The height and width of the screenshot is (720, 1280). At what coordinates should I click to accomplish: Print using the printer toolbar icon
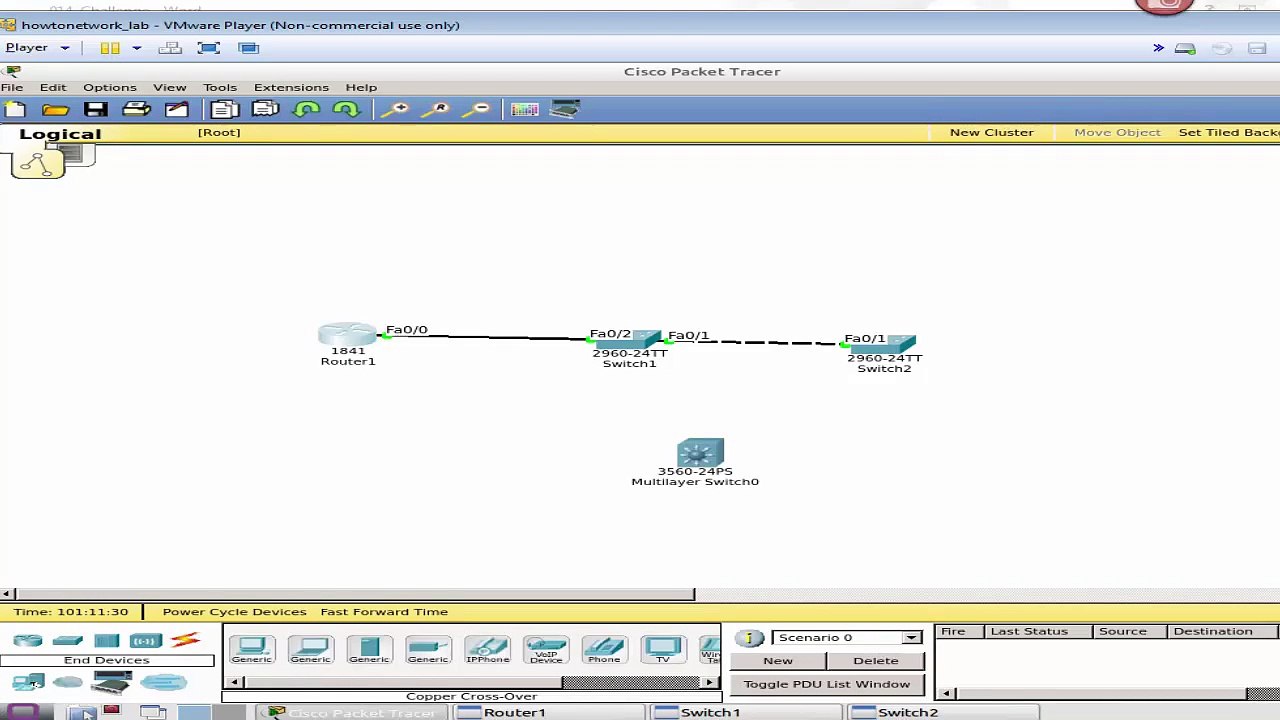point(136,109)
